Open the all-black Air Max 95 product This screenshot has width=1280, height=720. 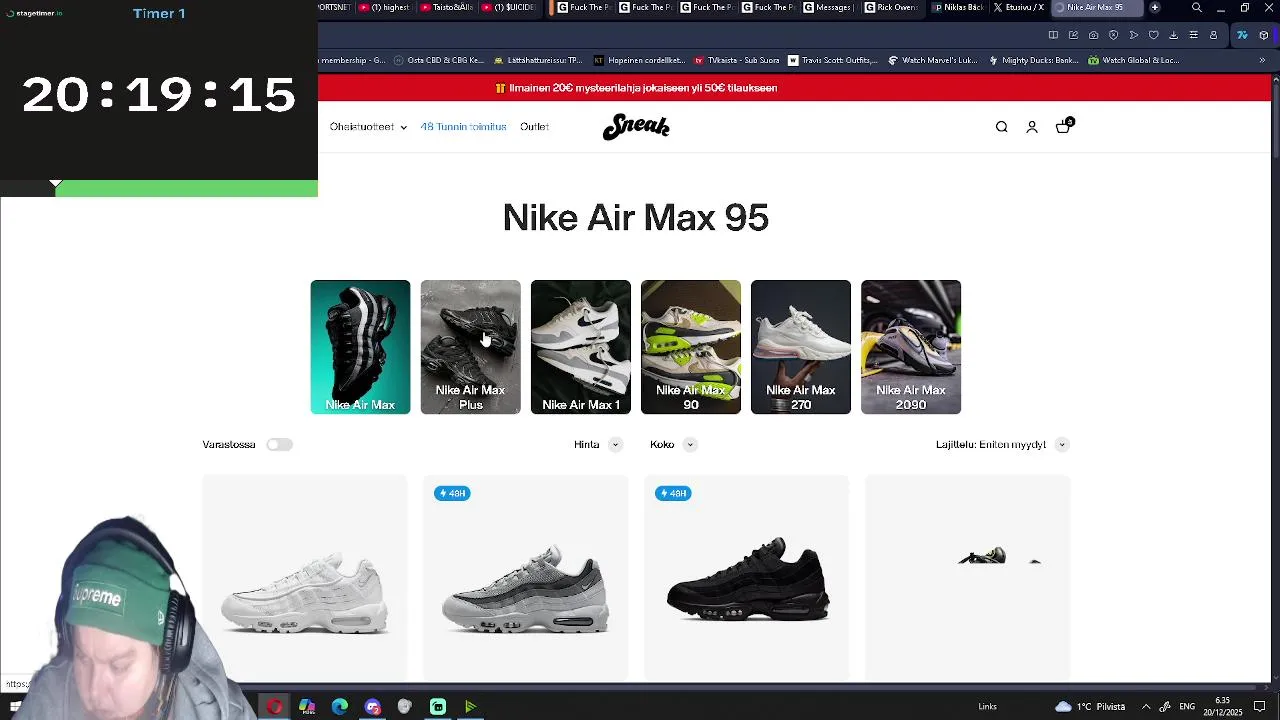747,578
